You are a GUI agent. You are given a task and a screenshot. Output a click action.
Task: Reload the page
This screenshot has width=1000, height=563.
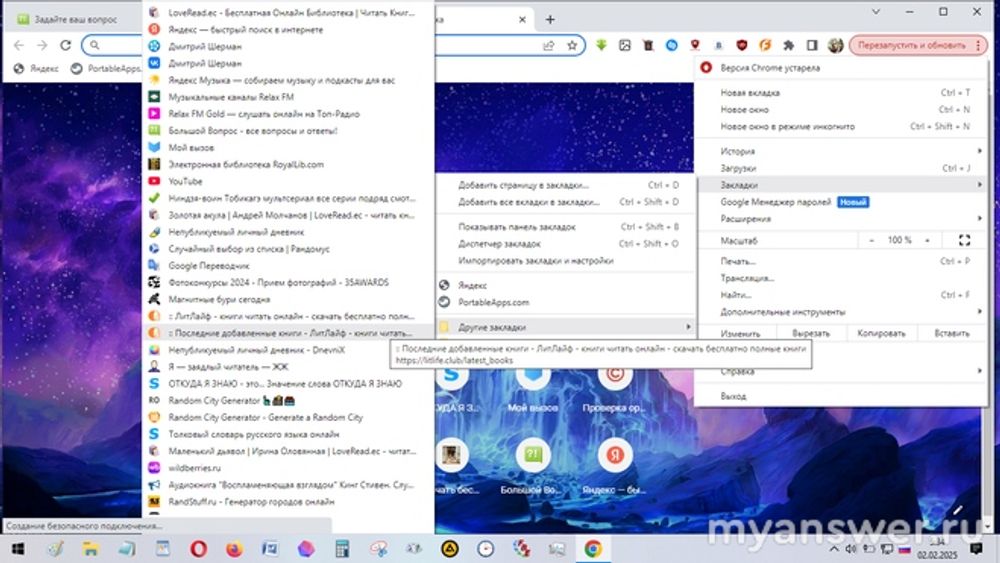click(x=65, y=45)
